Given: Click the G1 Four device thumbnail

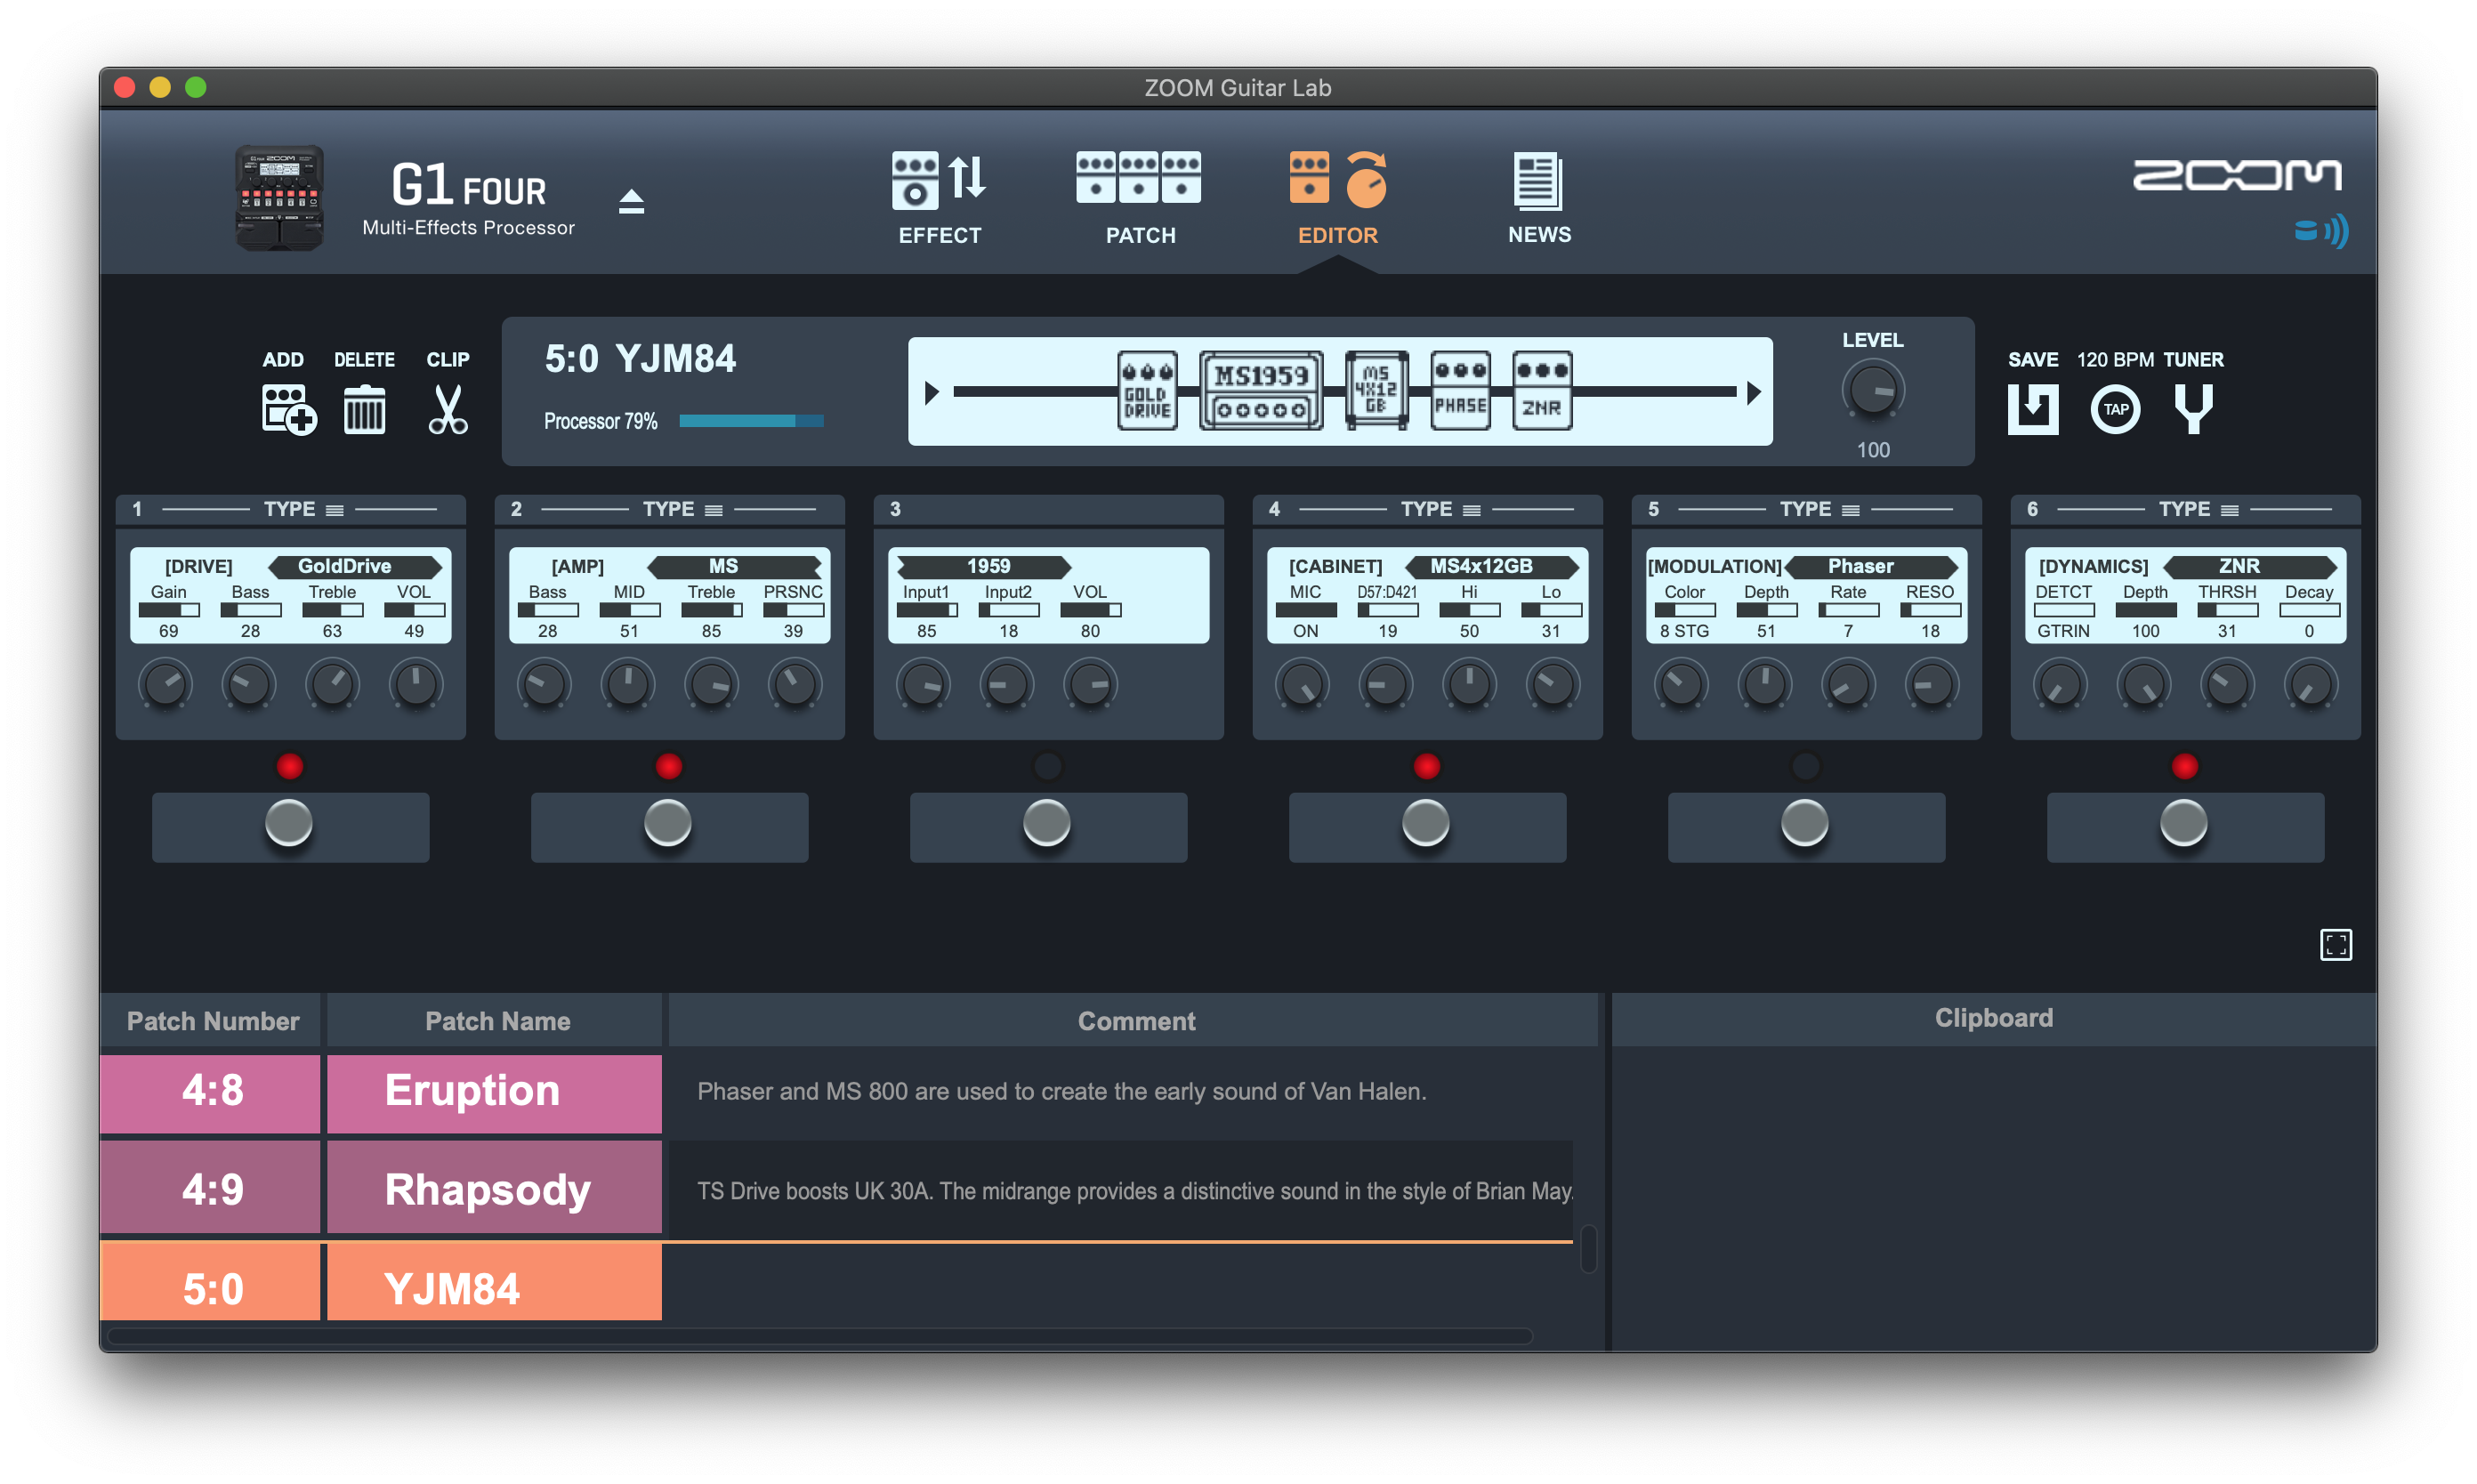Looking at the screenshot, I should (x=279, y=197).
